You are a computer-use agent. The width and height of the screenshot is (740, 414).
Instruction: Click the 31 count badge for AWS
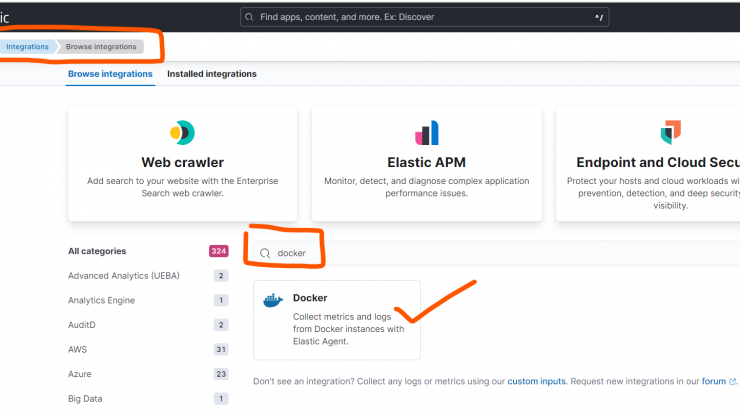tap(221, 349)
